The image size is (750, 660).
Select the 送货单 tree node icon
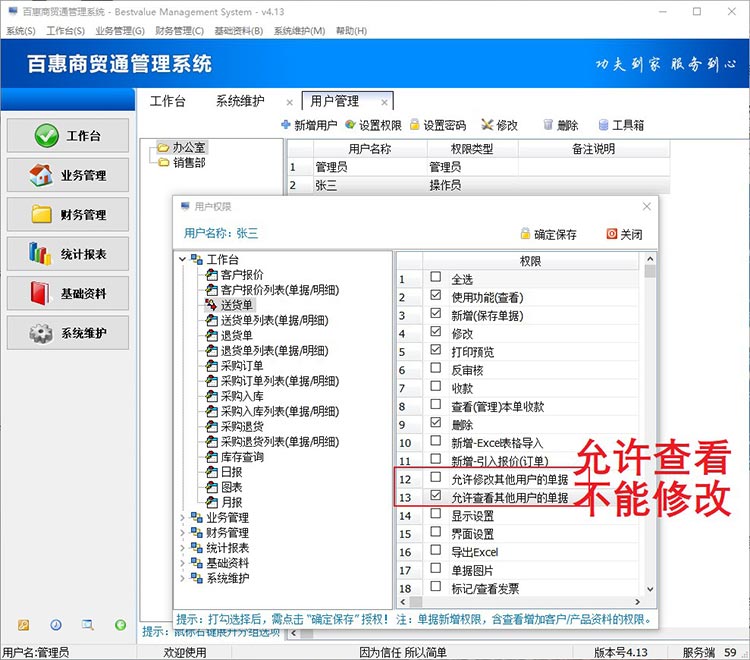211,305
